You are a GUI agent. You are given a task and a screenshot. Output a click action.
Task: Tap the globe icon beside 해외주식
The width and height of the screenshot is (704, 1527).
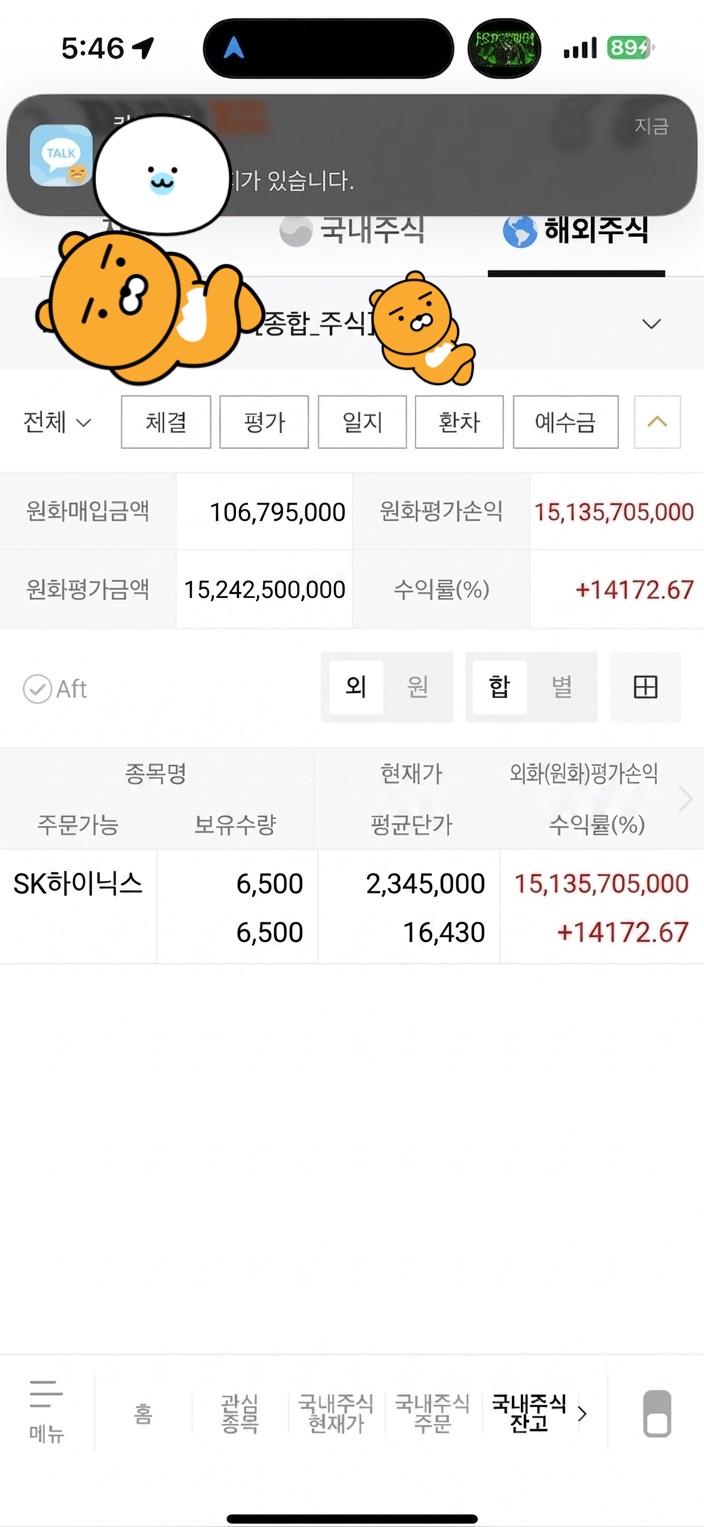pos(519,231)
